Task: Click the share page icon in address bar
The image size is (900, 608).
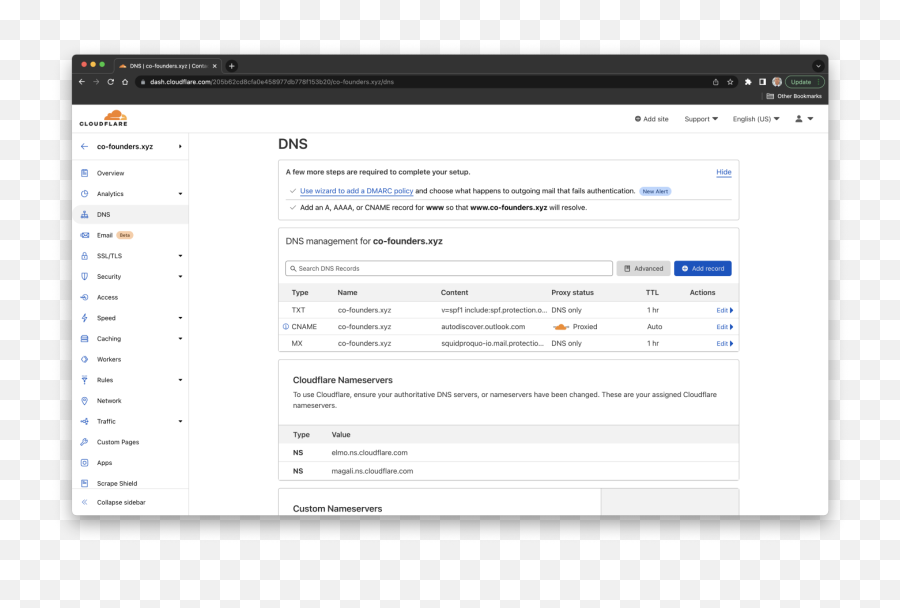Action: tap(715, 82)
